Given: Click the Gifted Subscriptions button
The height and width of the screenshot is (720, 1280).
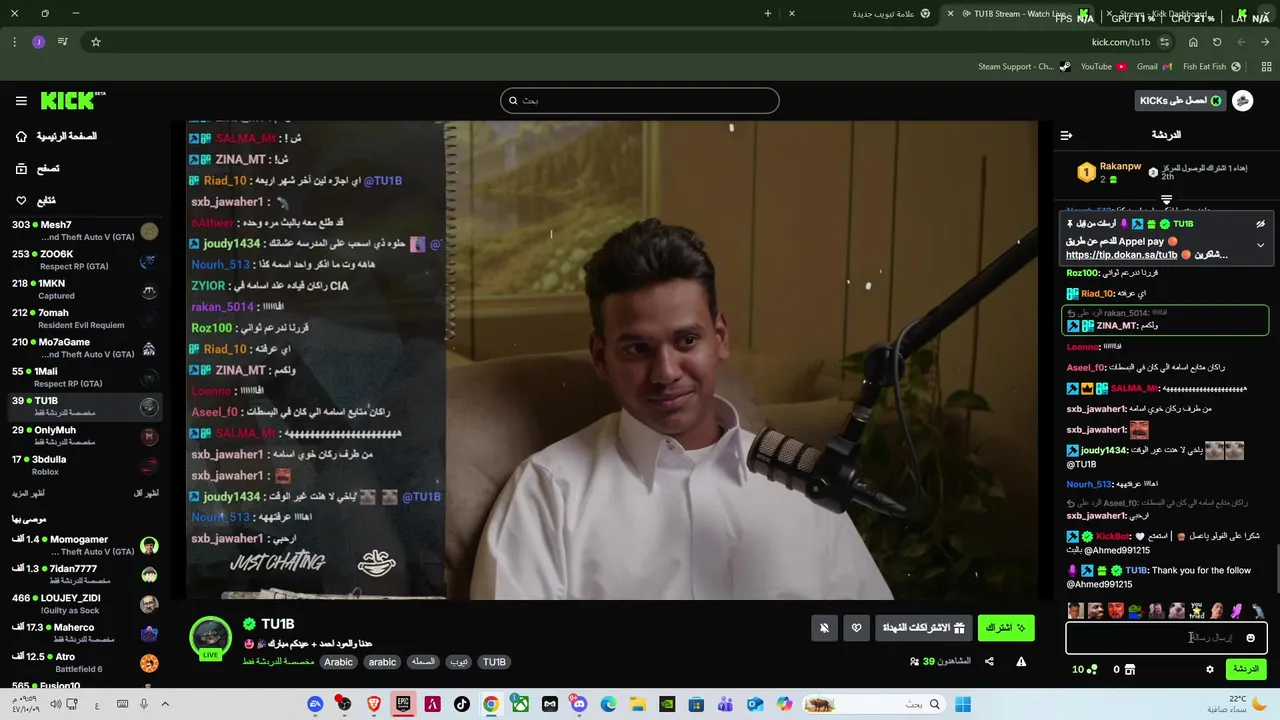Looking at the screenshot, I should [923, 628].
